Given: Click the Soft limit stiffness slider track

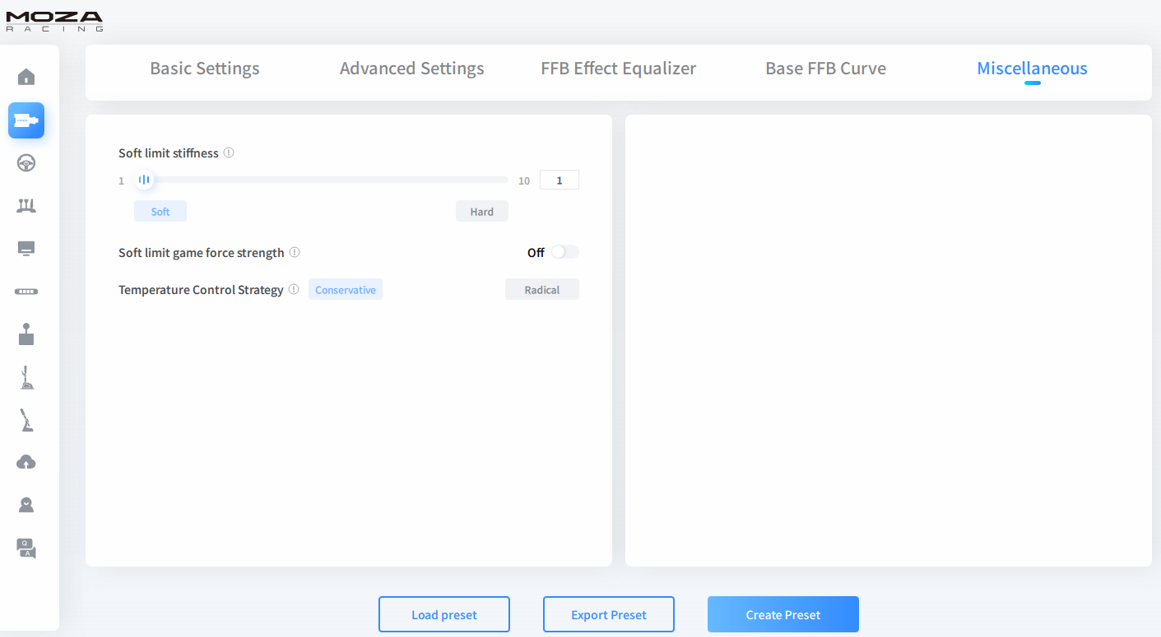Looking at the screenshot, I should point(321,179).
